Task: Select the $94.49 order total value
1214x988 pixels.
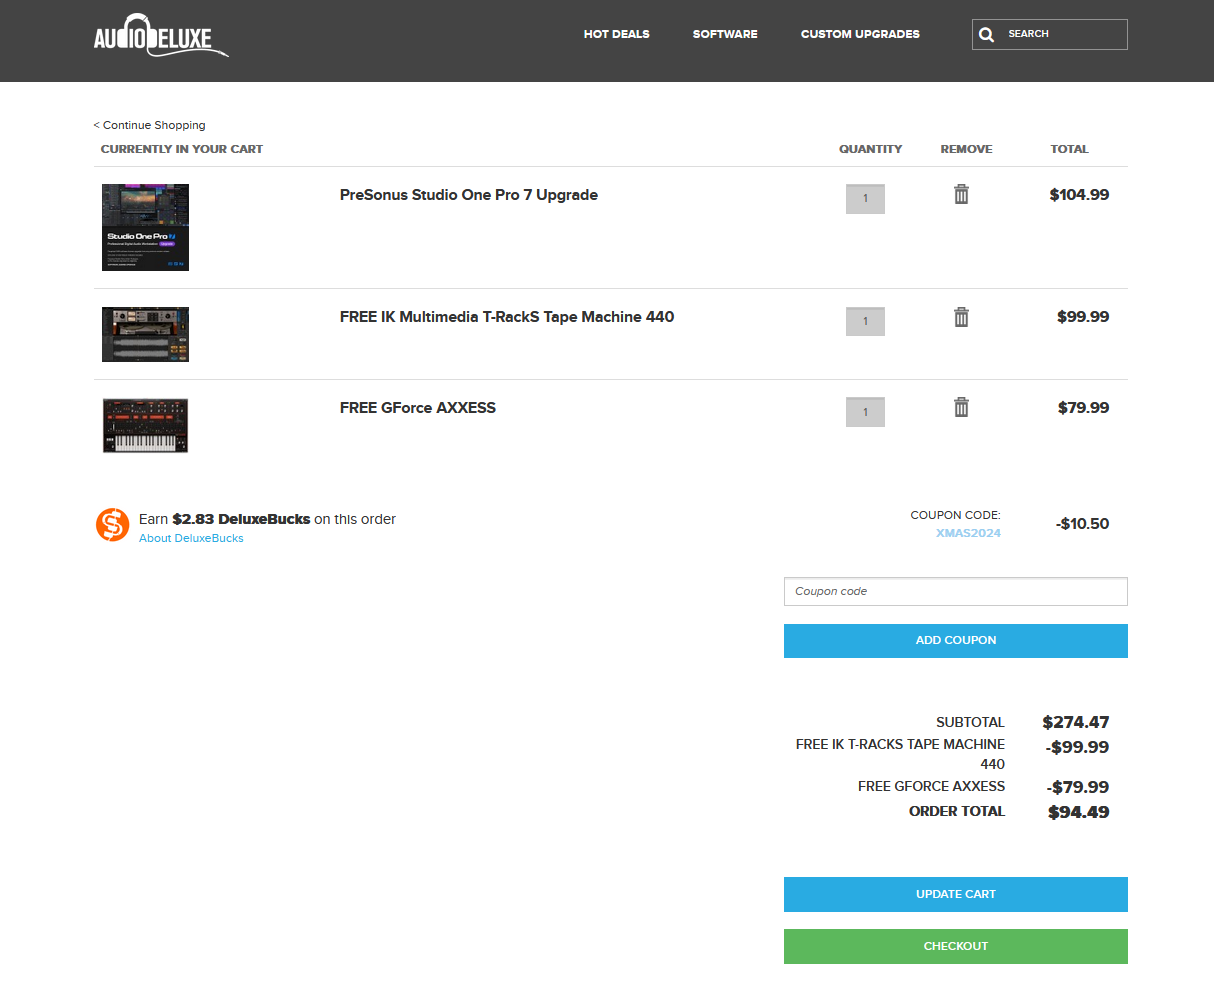Action: 1078,812
